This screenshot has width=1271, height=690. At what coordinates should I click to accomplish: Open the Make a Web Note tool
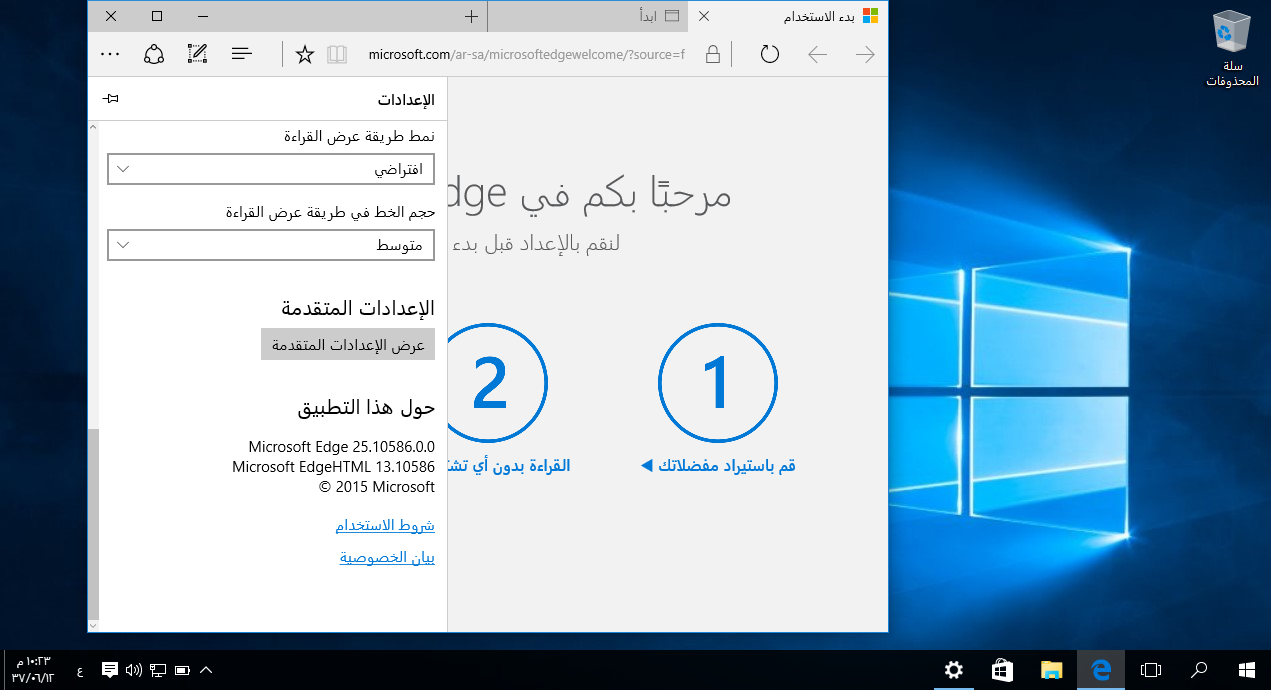tap(197, 54)
